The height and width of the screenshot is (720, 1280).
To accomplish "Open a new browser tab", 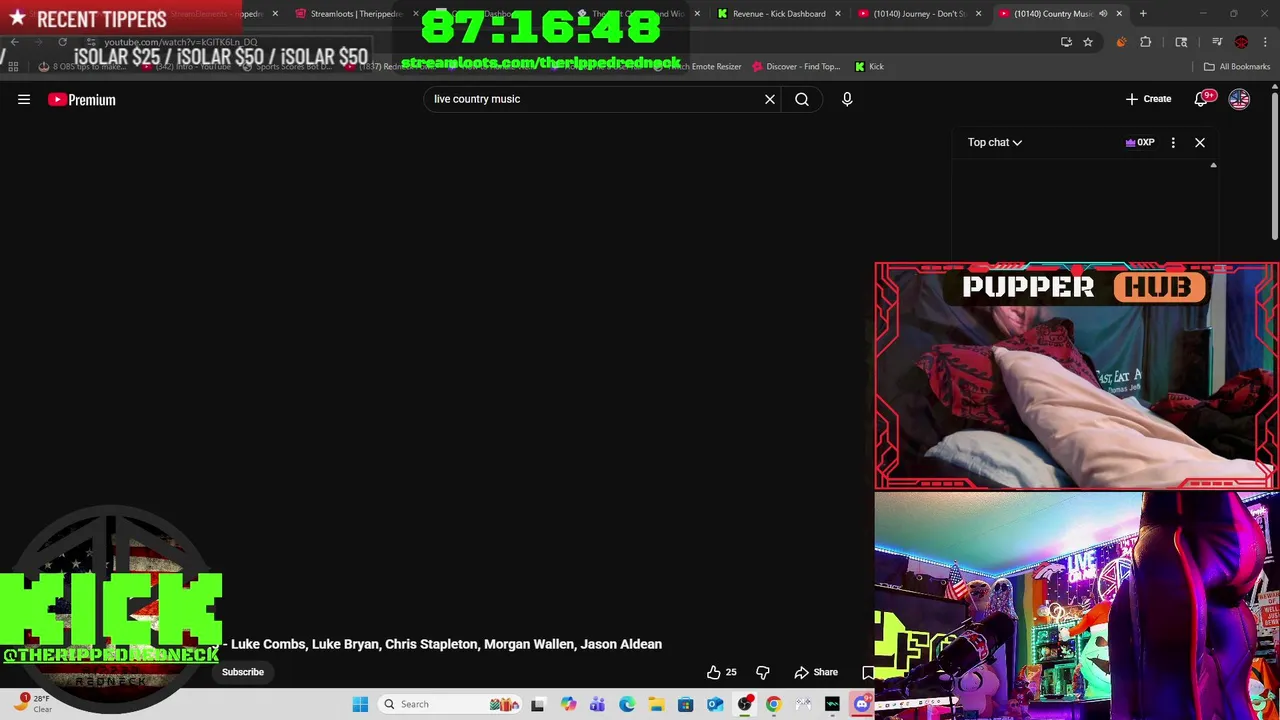I will coord(1143,13).
